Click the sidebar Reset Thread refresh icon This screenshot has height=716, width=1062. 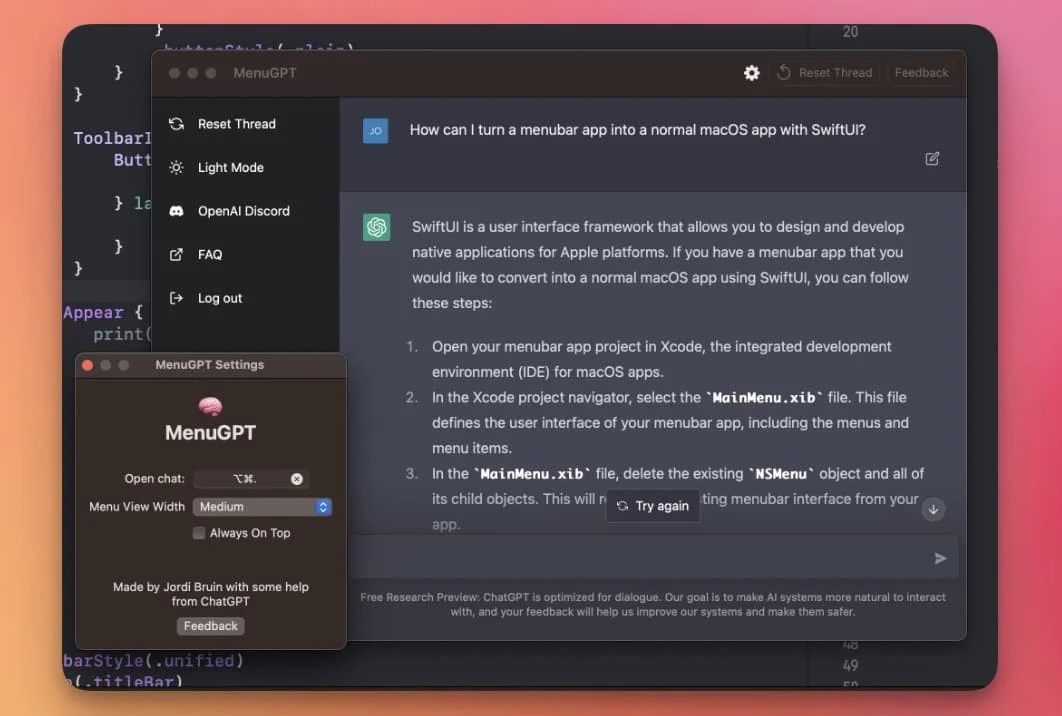point(176,124)
